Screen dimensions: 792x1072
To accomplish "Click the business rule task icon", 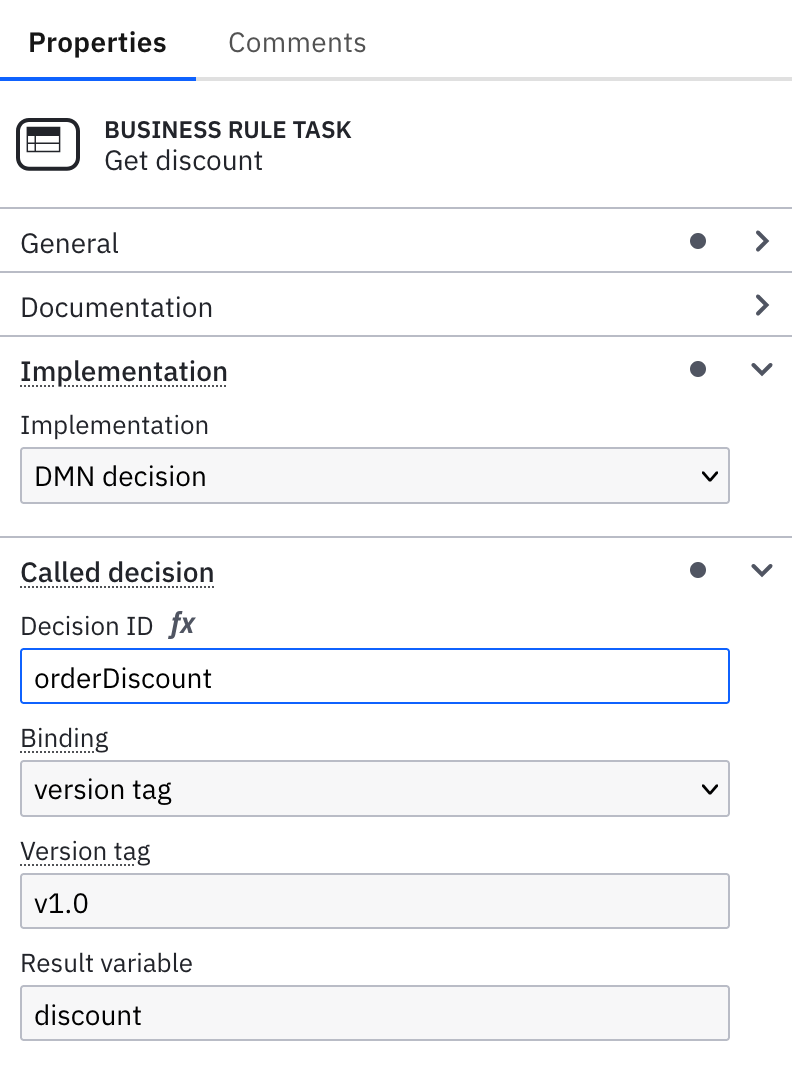I will (x=47, y=144).
